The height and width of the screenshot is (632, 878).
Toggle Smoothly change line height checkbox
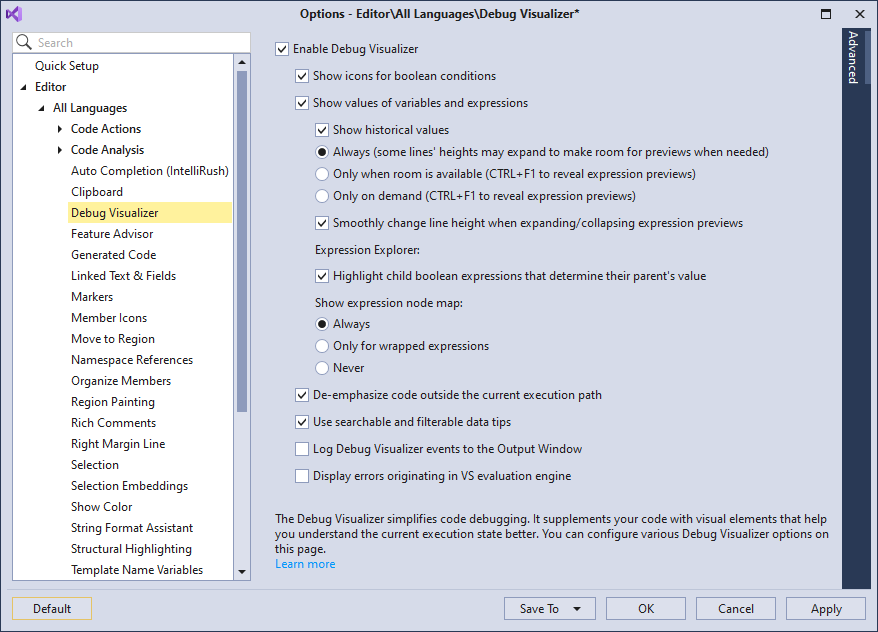(x=322, y=223)
